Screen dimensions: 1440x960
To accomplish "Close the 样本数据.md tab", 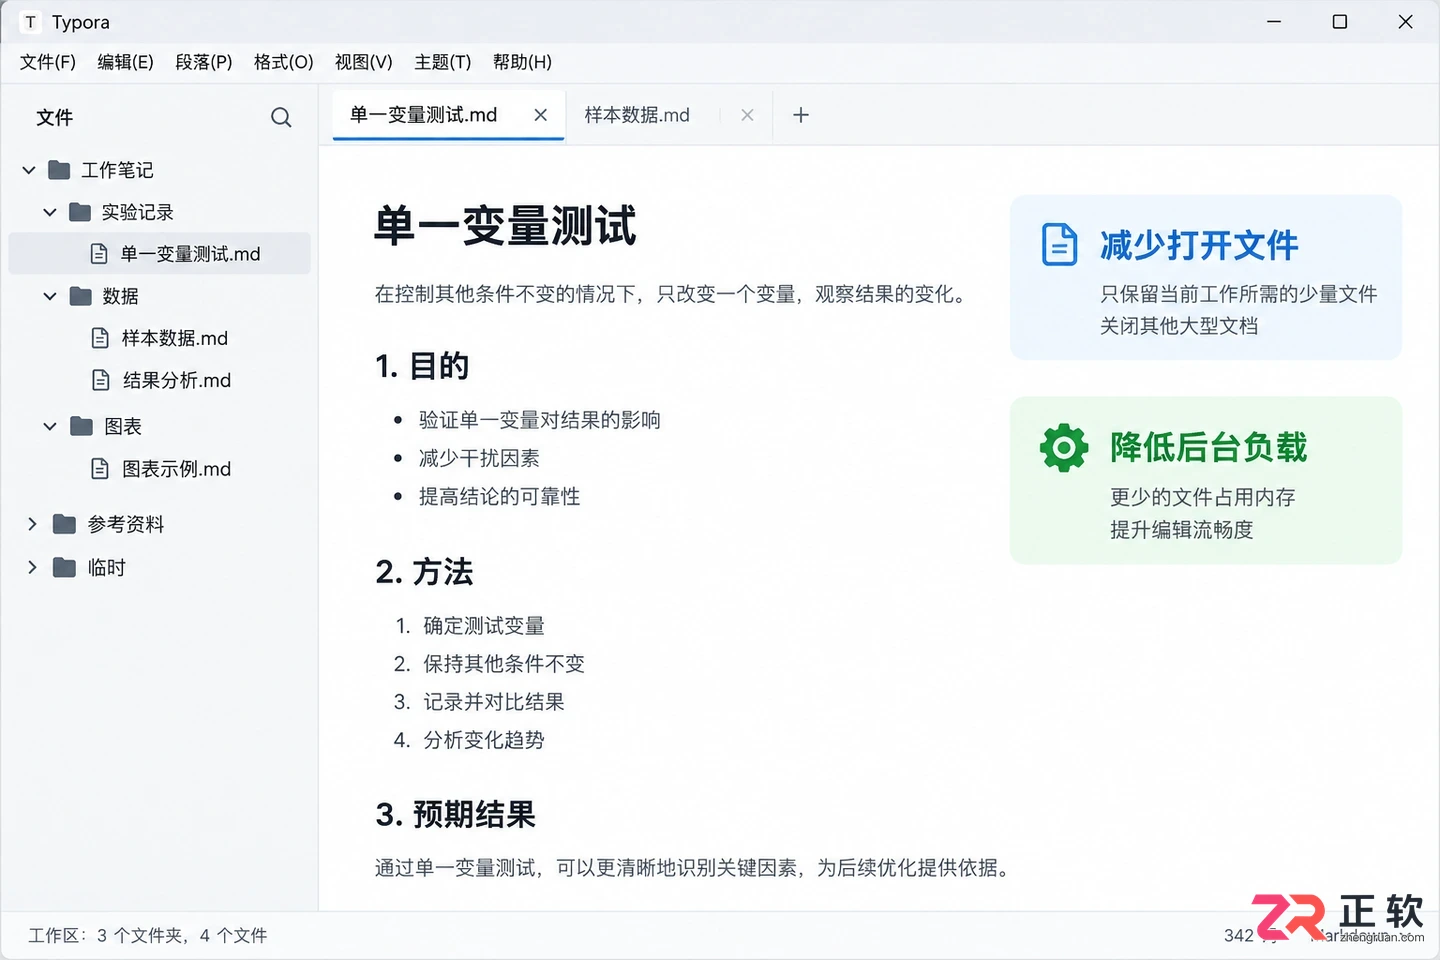I will pyautogui.click(x=747, y=115).
